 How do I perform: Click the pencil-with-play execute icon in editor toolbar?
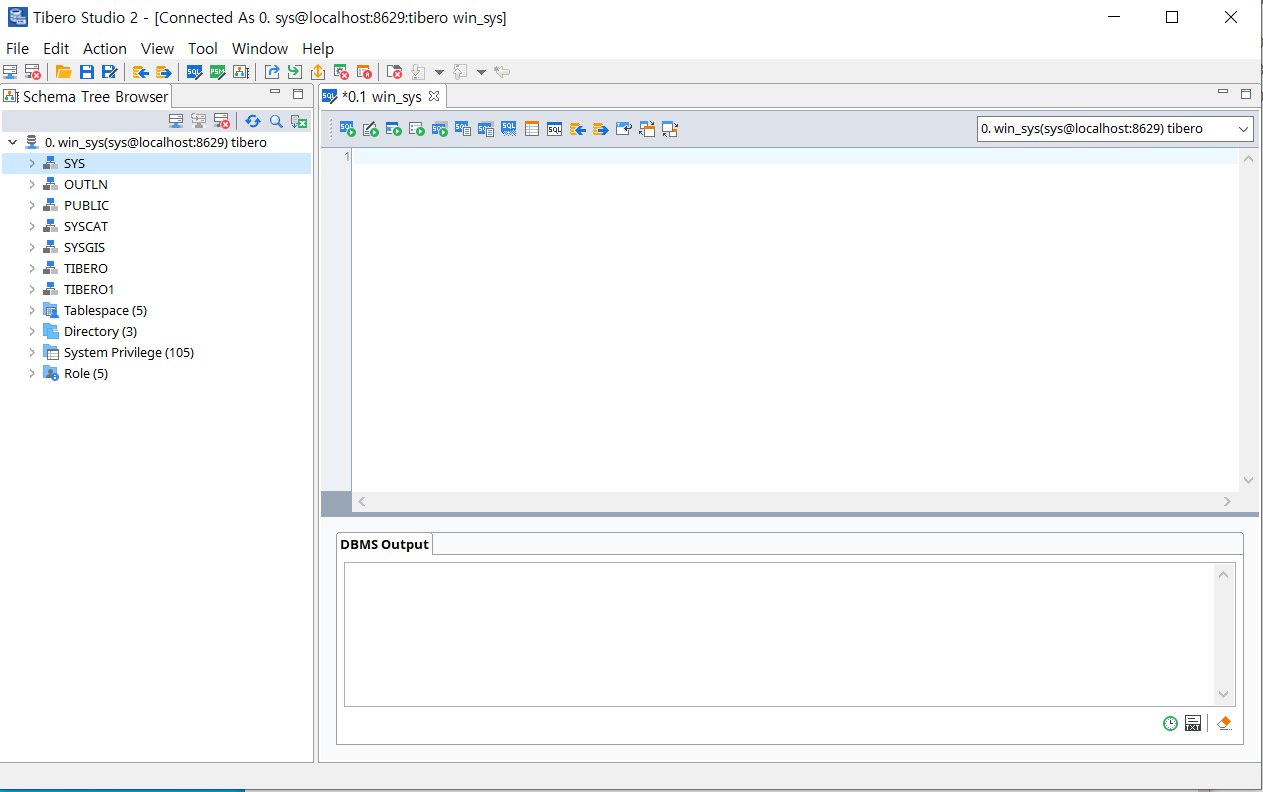tap(370, 129)
